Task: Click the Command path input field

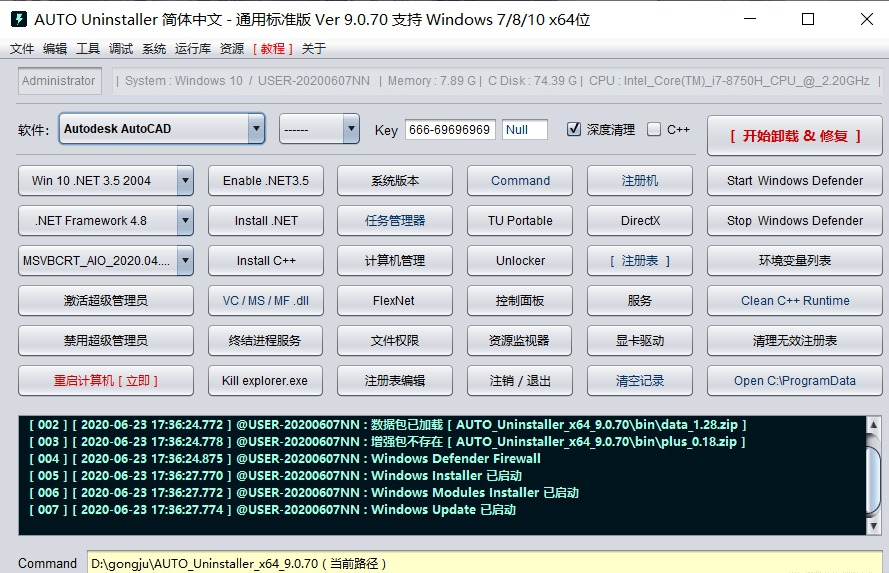Action: tap(484, 563)
